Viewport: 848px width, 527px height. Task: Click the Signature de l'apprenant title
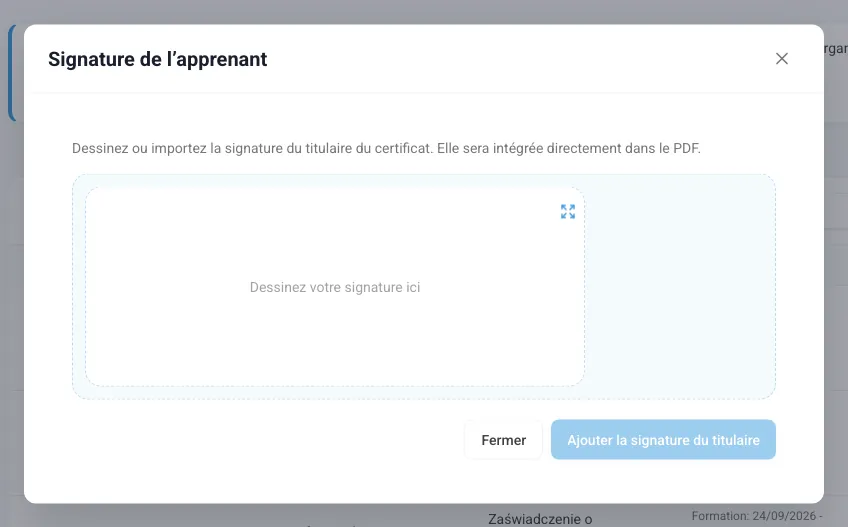pos(157,59)
